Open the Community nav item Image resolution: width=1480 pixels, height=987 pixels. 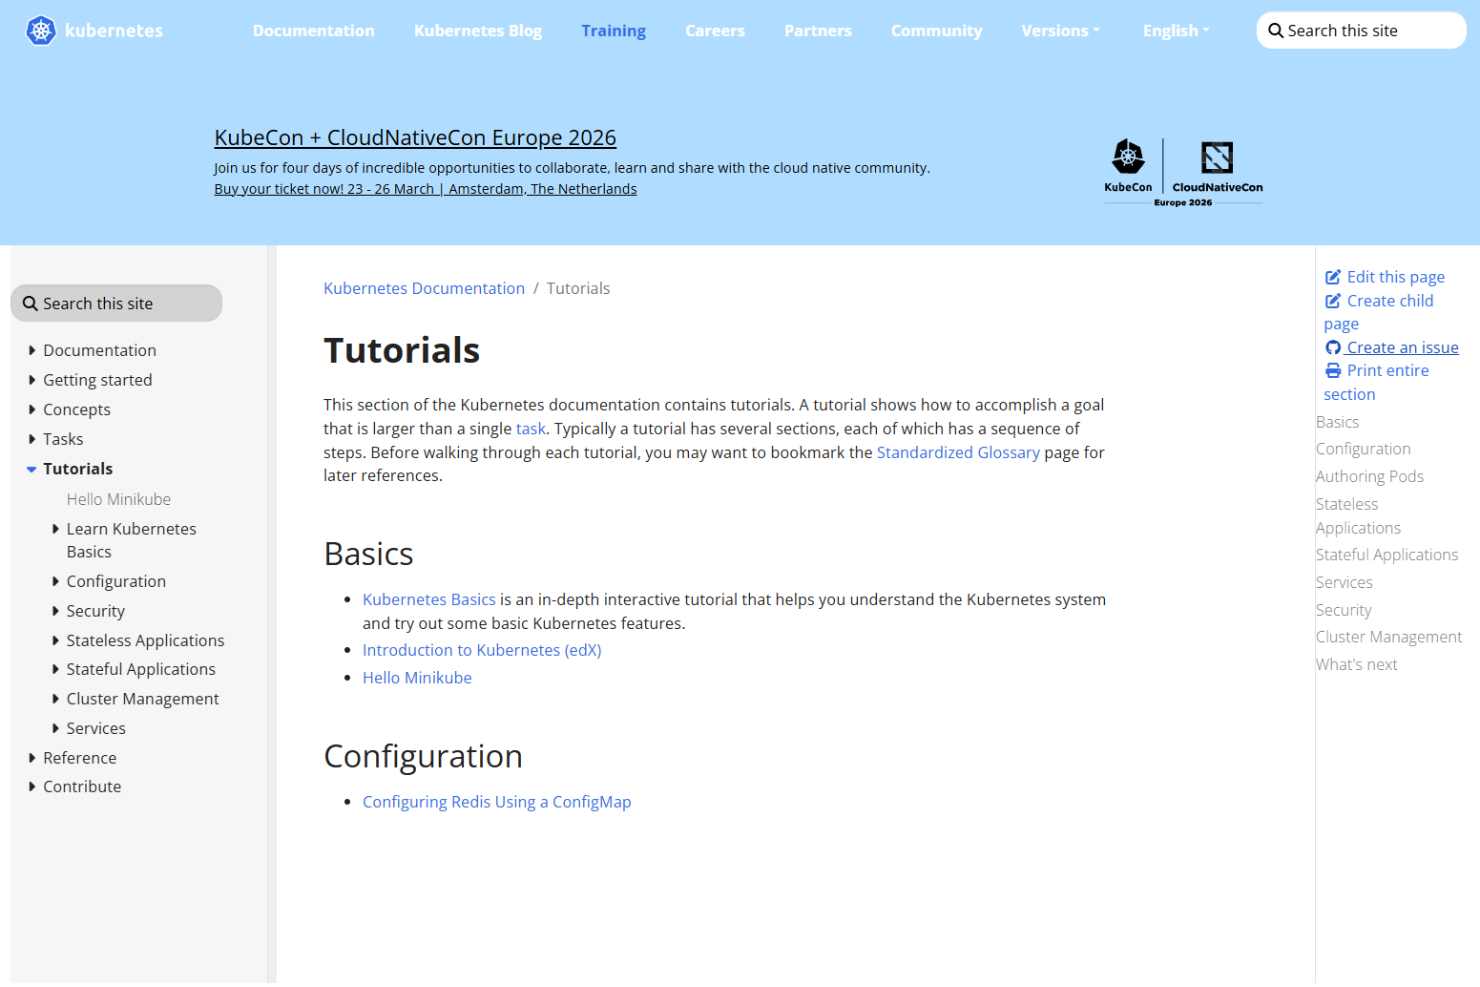coord(937,31)
